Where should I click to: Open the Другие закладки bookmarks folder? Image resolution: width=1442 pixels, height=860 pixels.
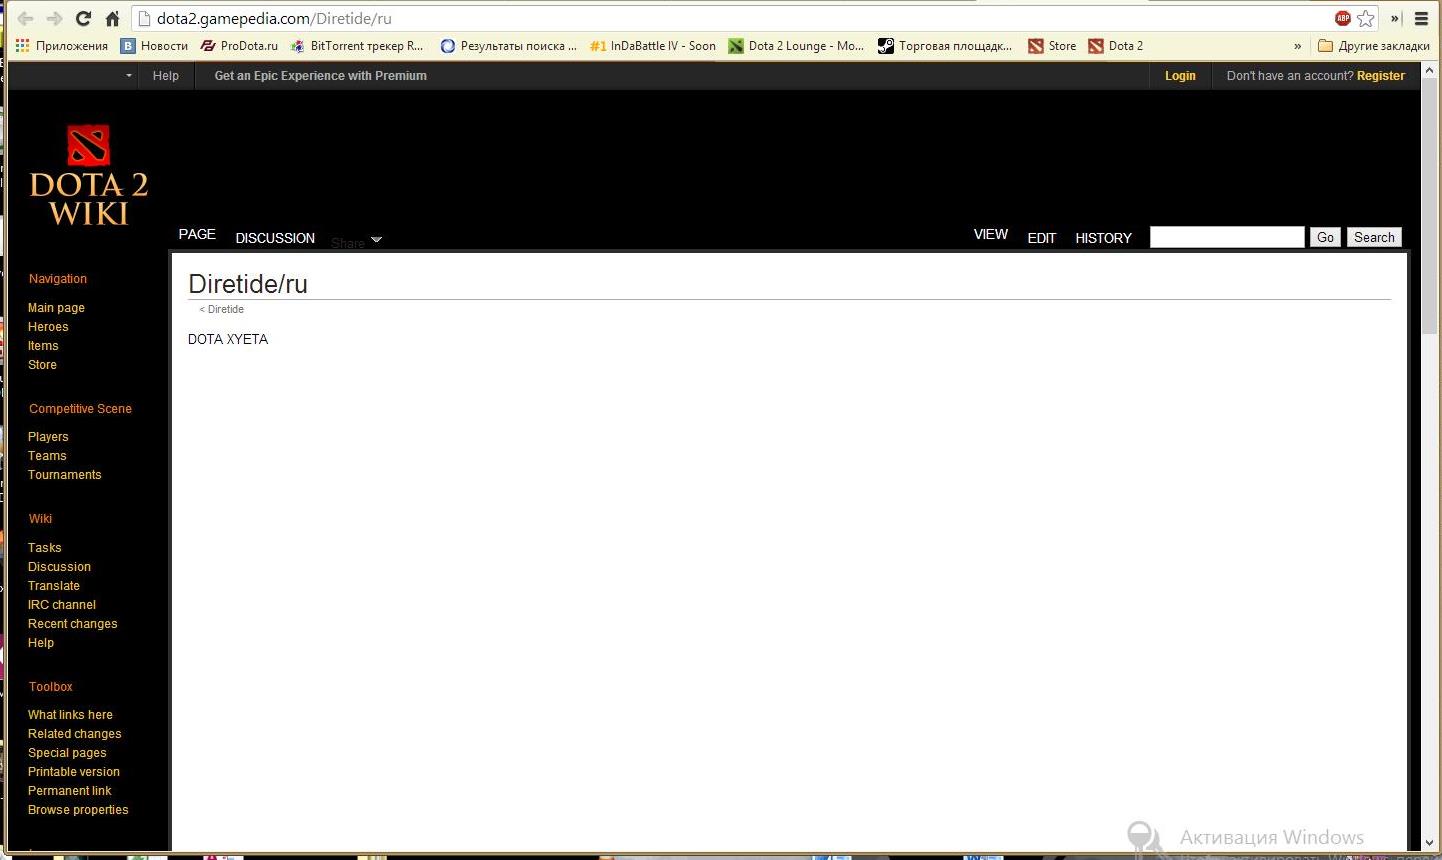point(1374,46)
